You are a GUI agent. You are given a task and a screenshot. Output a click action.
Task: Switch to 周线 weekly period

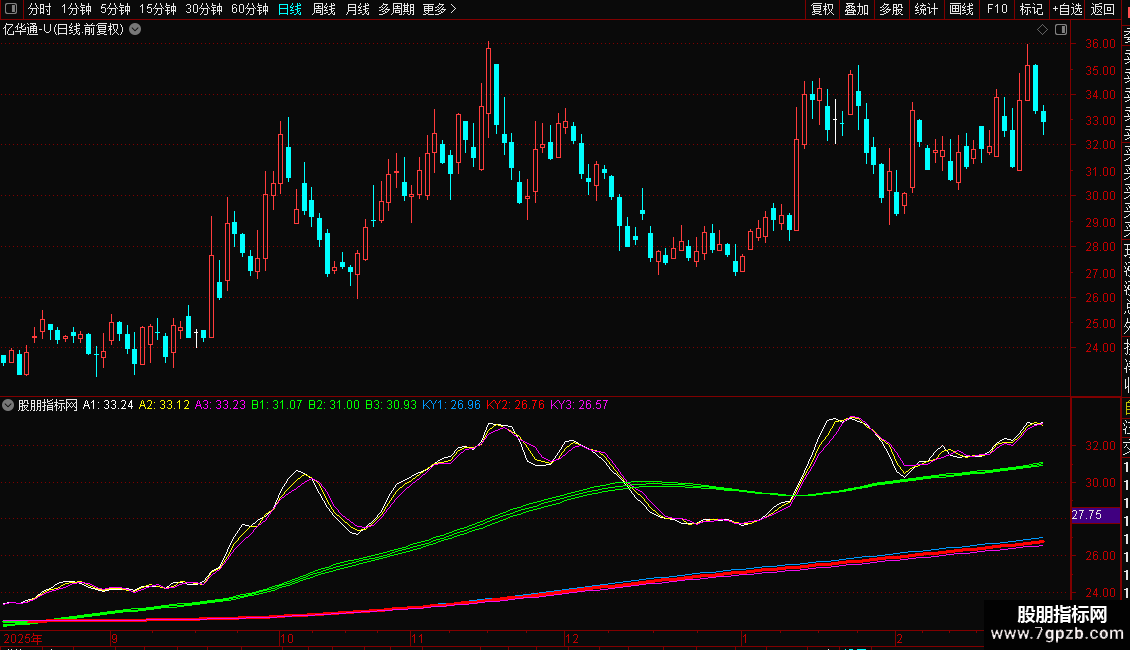[x=324, y=9]
